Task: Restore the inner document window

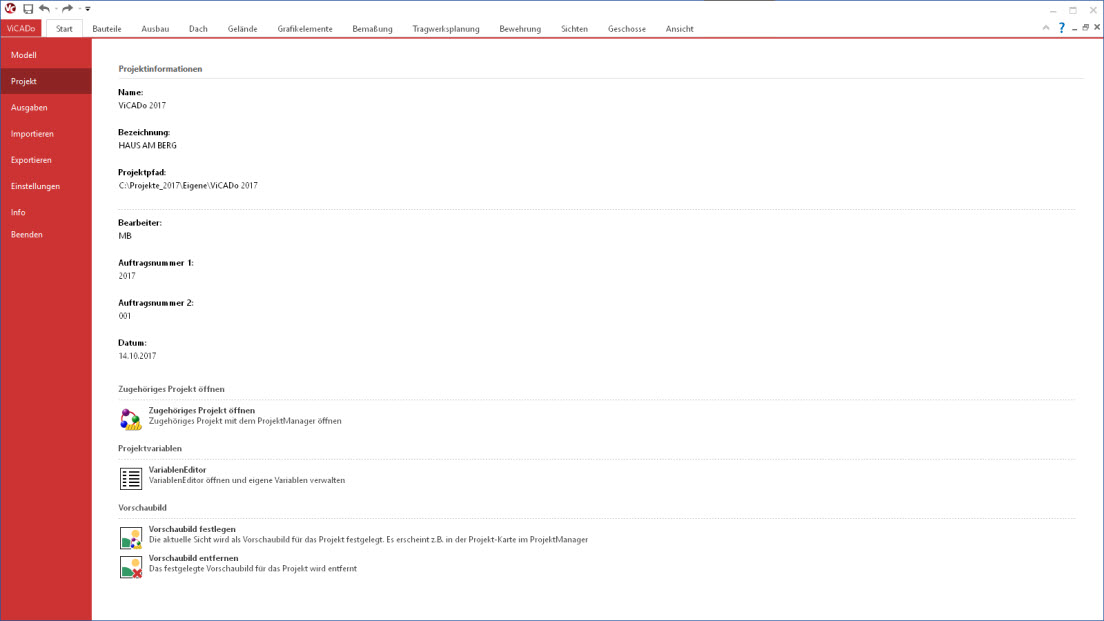Action: [1086, 28]
